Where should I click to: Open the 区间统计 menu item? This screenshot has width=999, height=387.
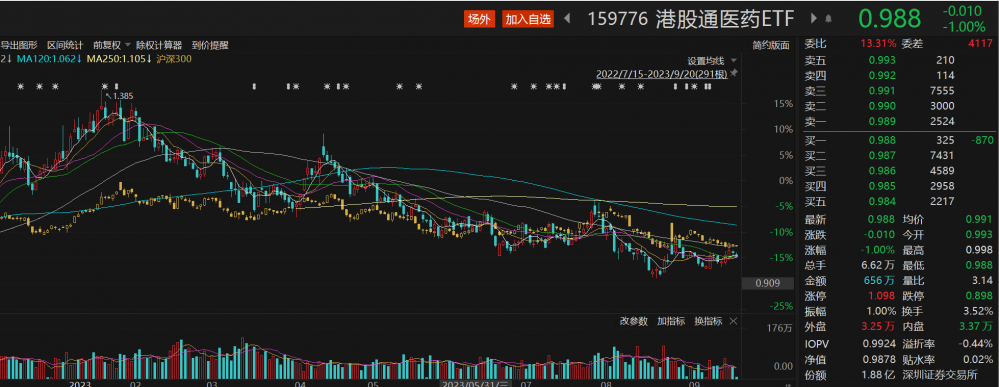(65, 45)
